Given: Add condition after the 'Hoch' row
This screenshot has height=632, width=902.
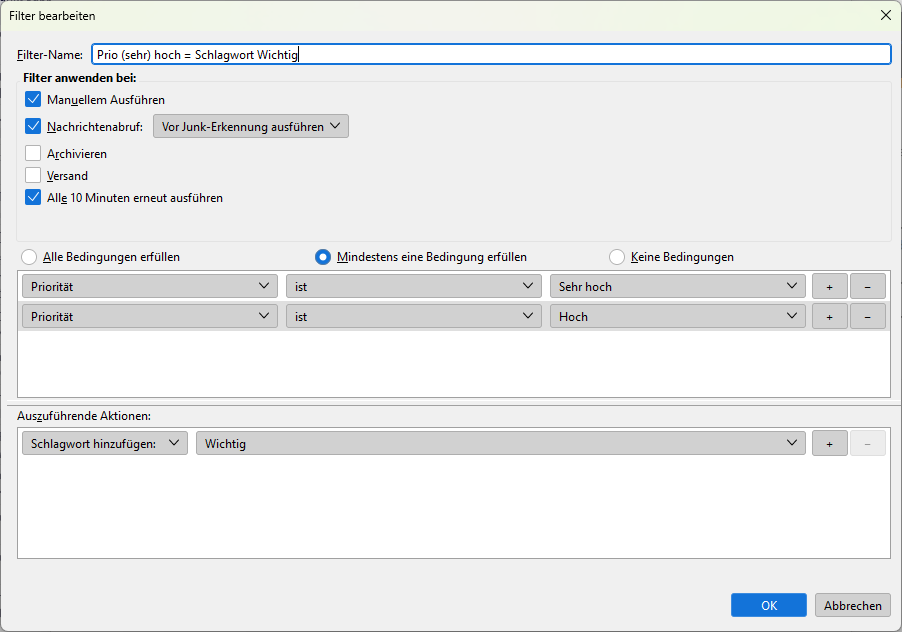Looking at the screenshot, I should pyautogui.click(x=829, y=316).
